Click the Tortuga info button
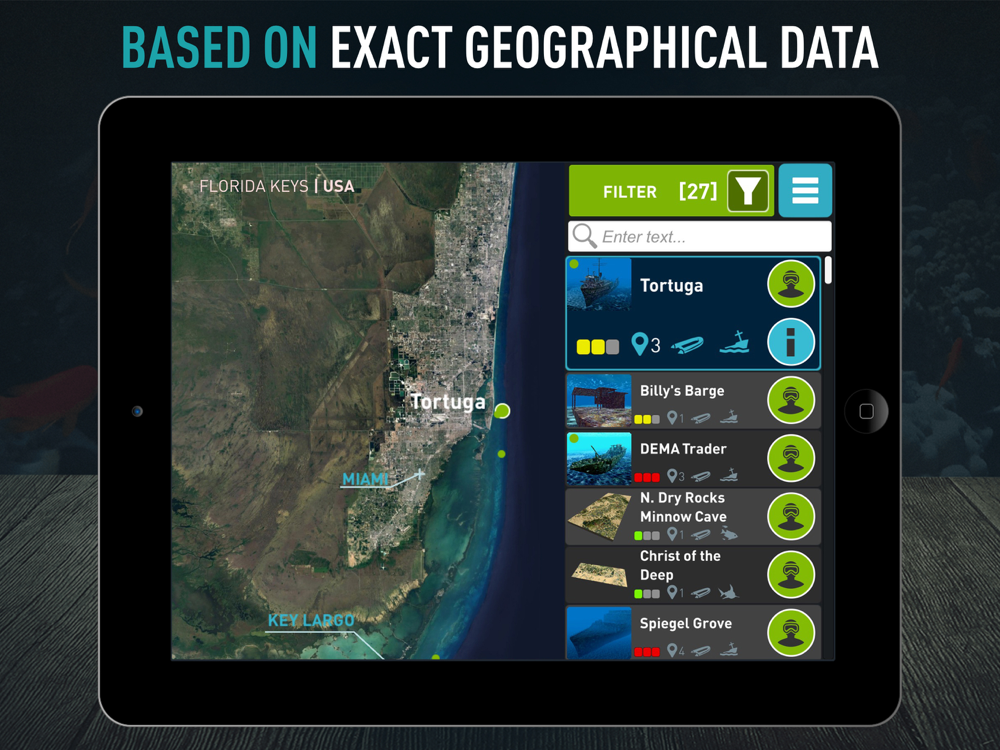The width and height of the screenshot is (1000, 750). click(791, 342)
